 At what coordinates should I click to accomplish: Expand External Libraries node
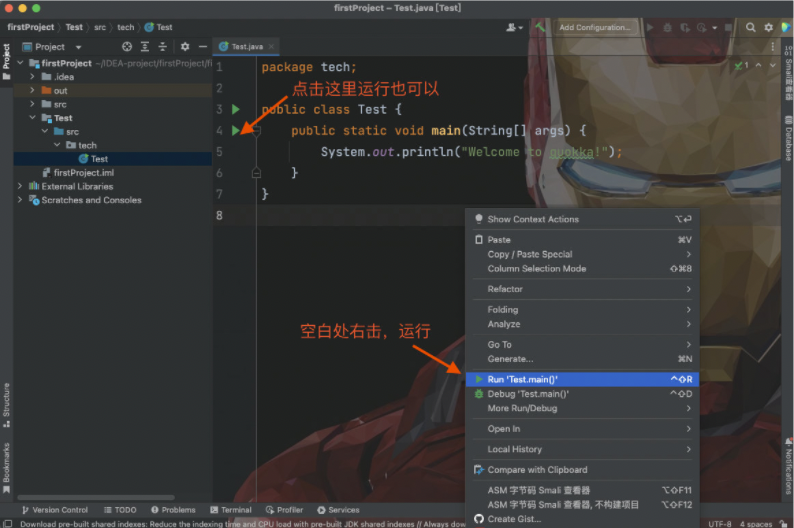(x=20, y=186)
